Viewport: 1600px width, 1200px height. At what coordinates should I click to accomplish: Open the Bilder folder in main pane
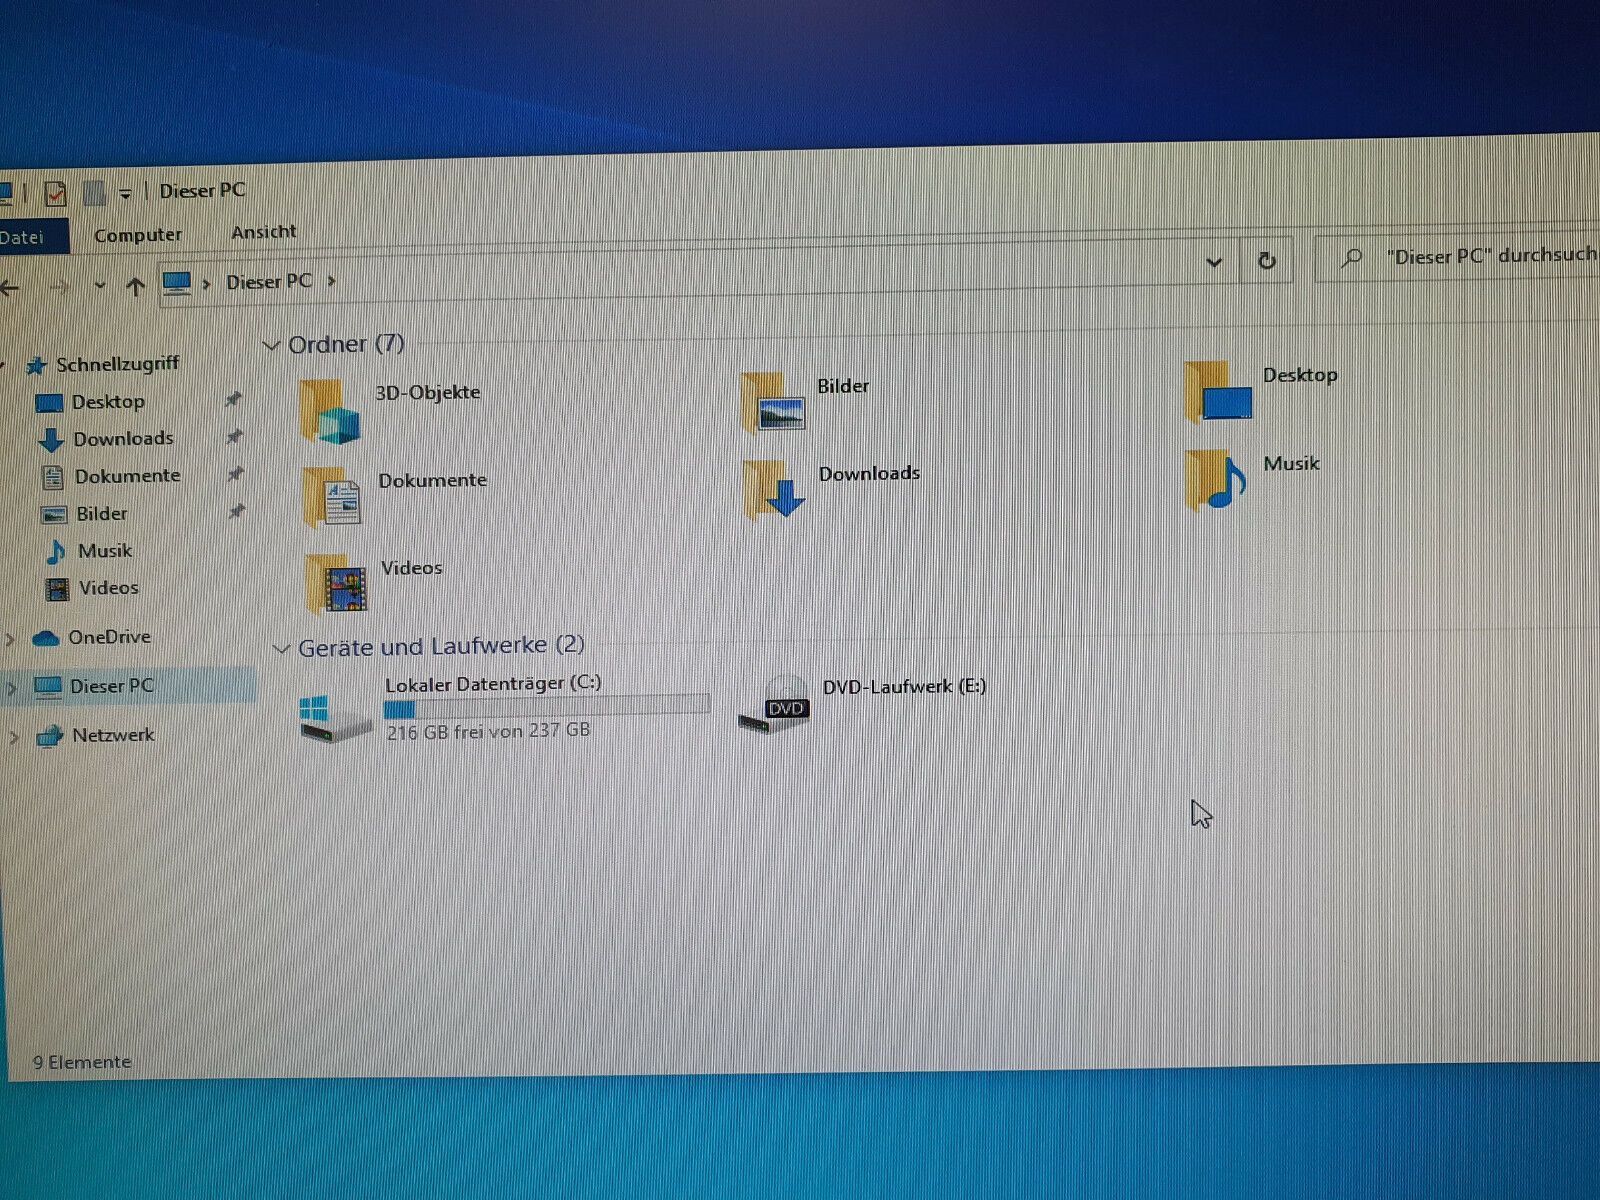point(775,403)
